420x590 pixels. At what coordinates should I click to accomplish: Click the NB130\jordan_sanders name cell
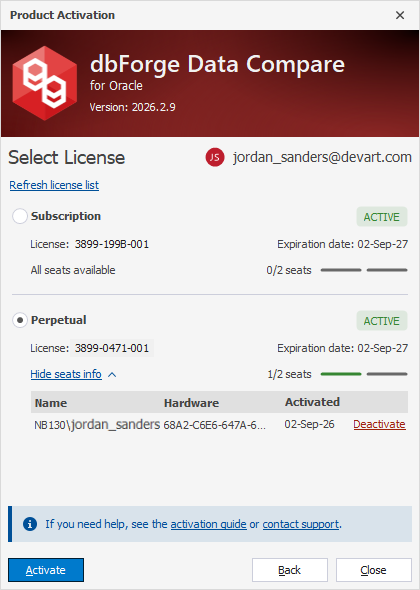click(x=97, y=424)
